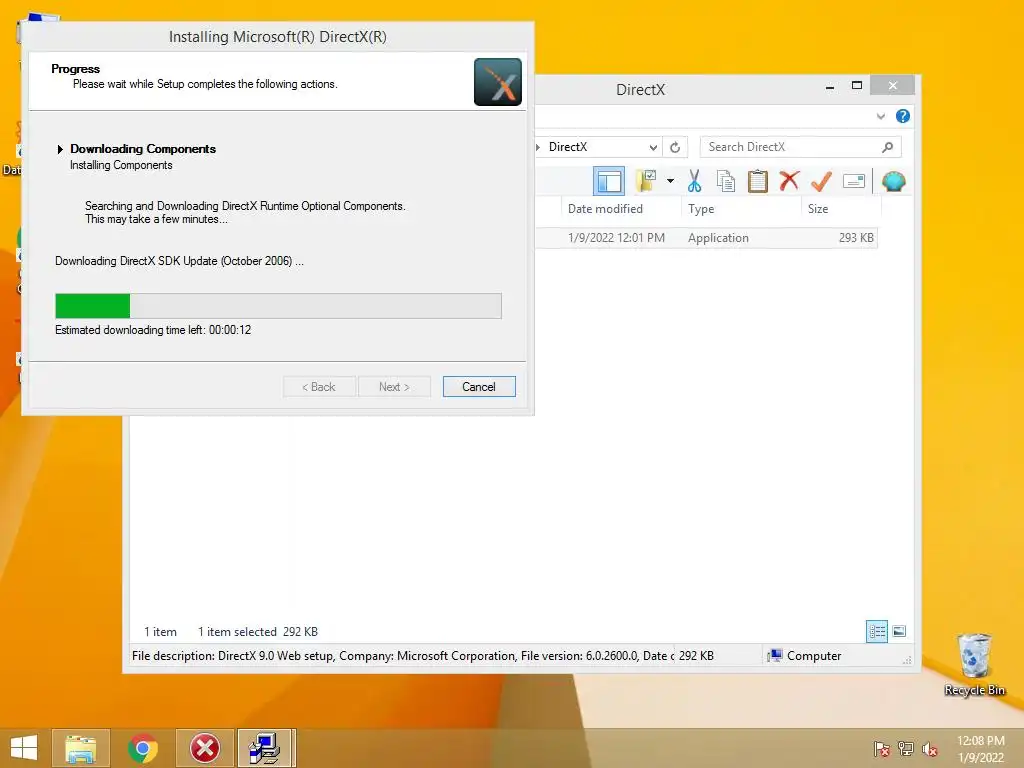Select the 1/9/2022 12:01 PM date cell
This screenshot has height=768, width=1024.
[616, 238]
